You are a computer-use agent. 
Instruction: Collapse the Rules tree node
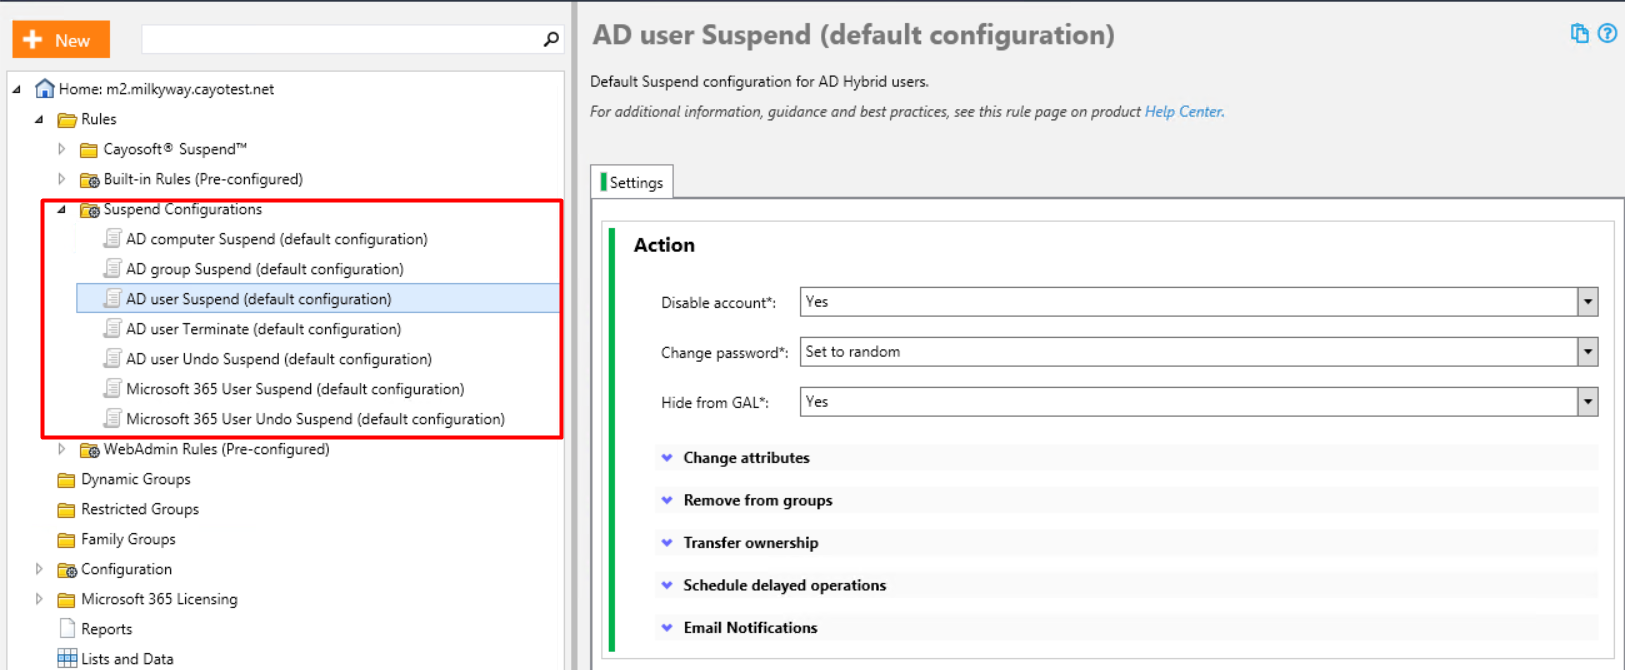[39, 119]
